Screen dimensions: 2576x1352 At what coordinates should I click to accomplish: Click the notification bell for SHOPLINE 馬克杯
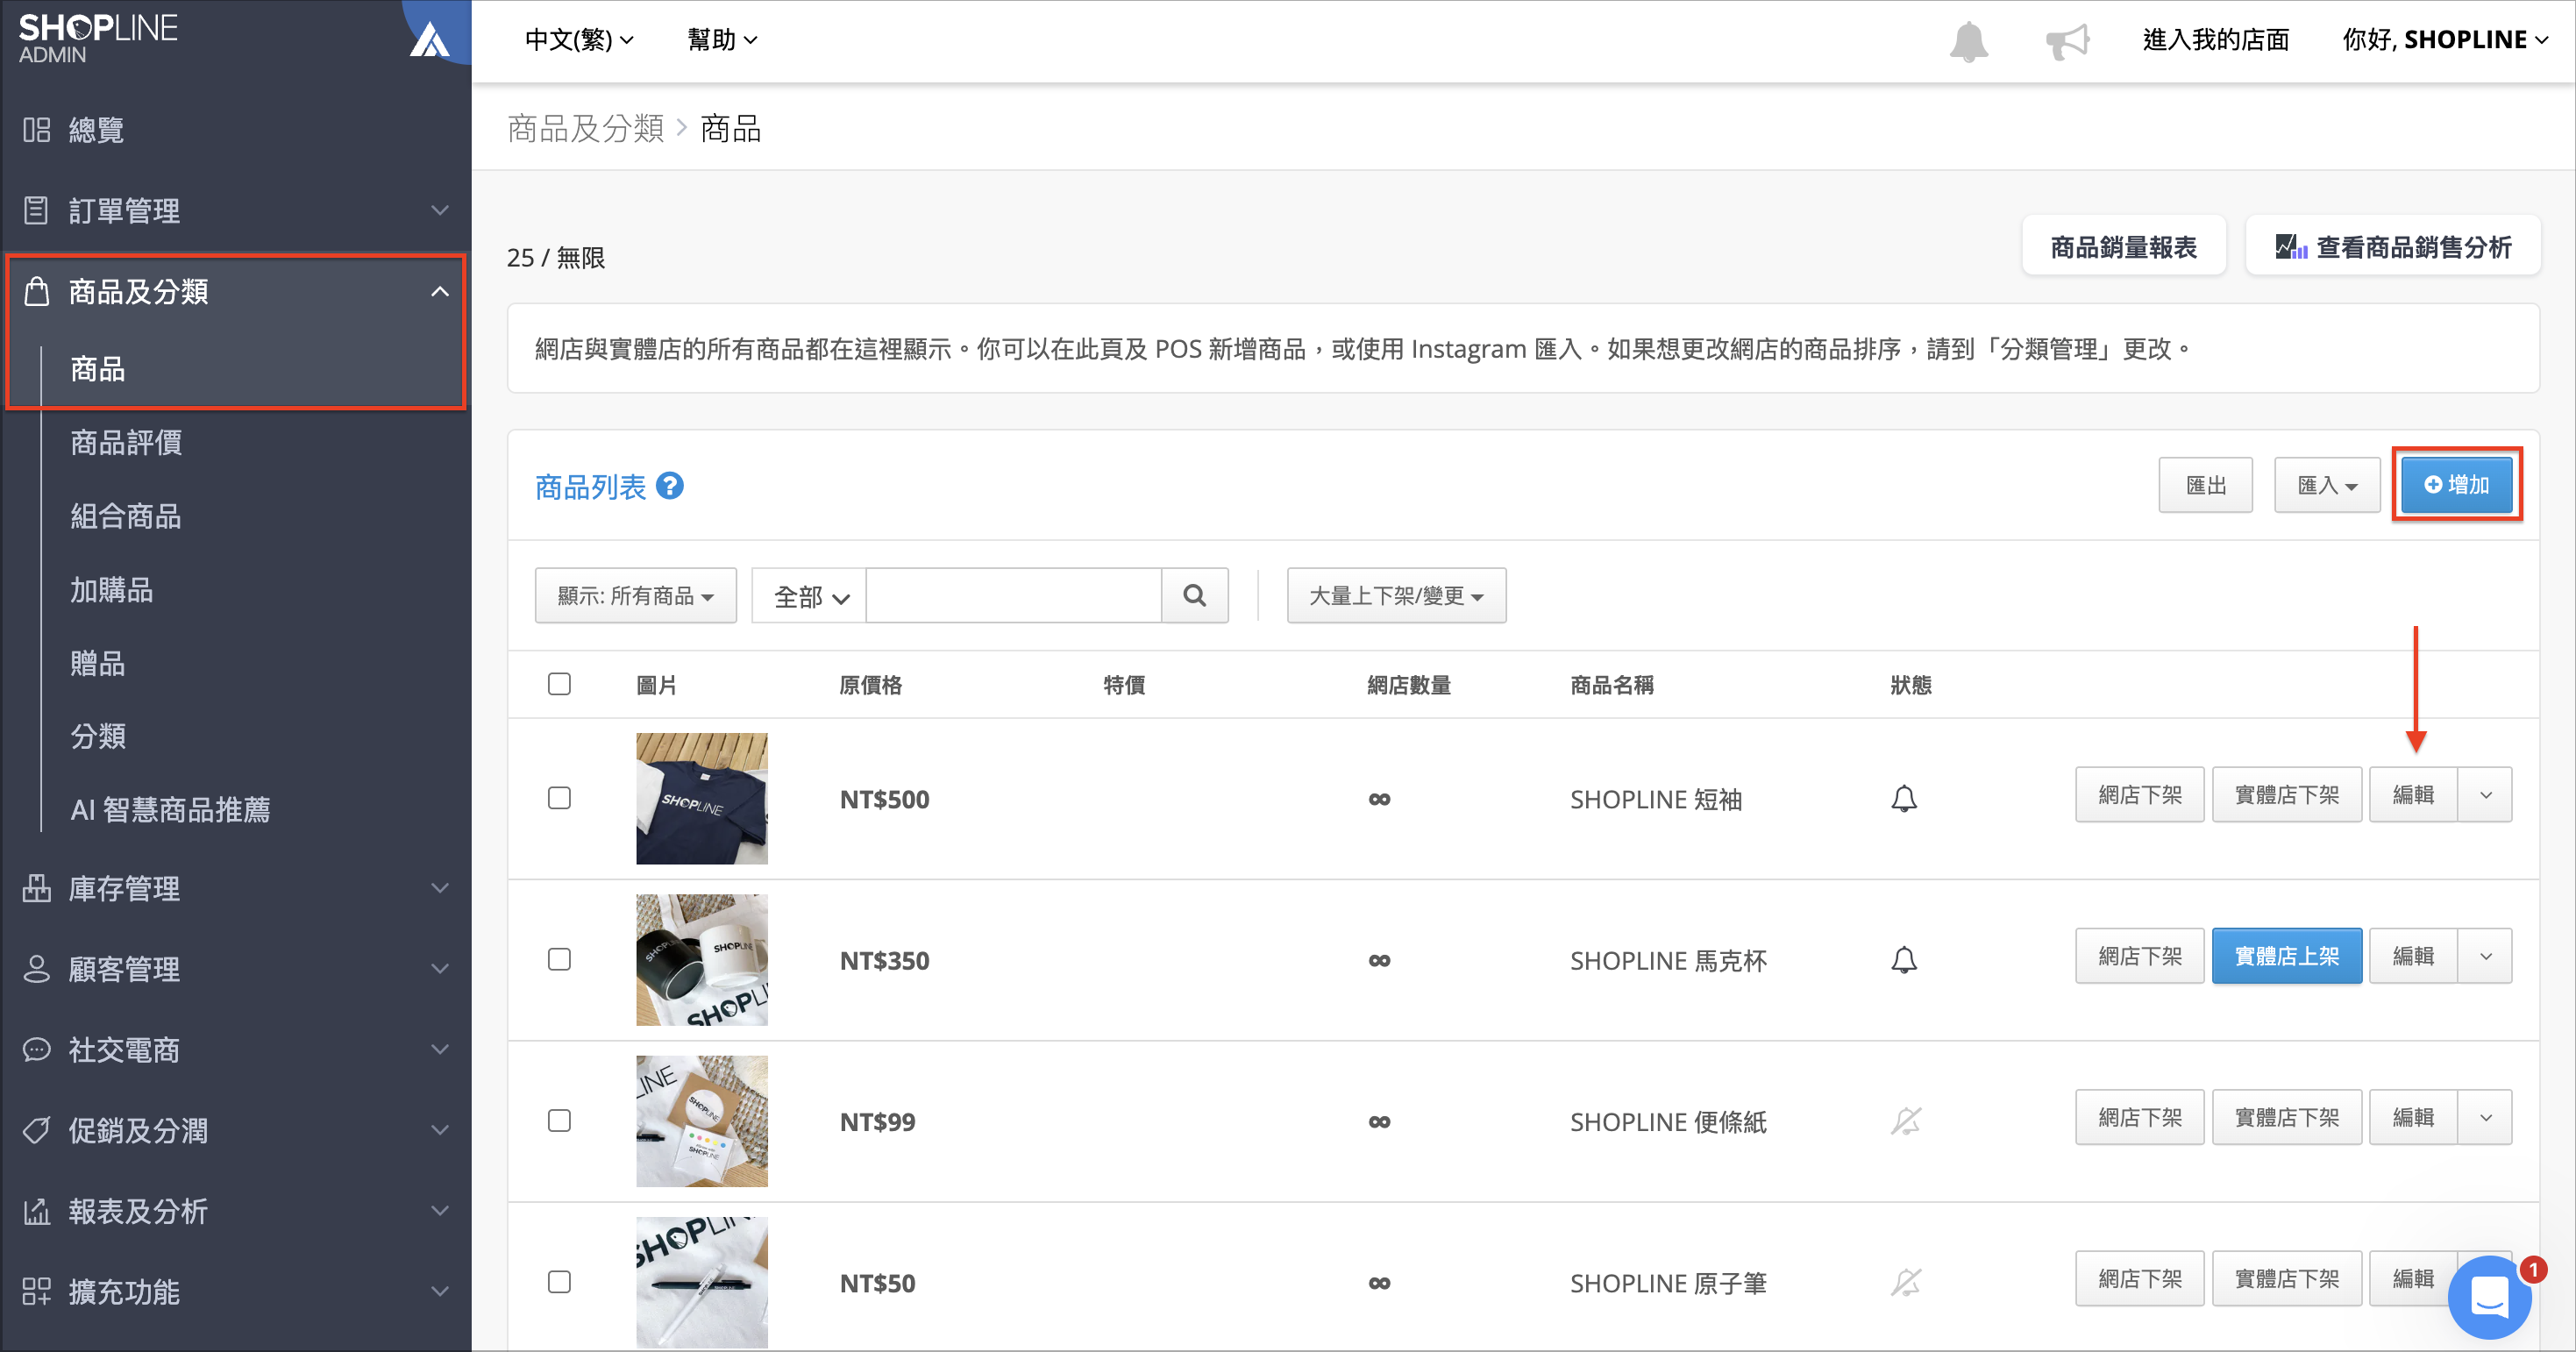[x=1904, y=960]
